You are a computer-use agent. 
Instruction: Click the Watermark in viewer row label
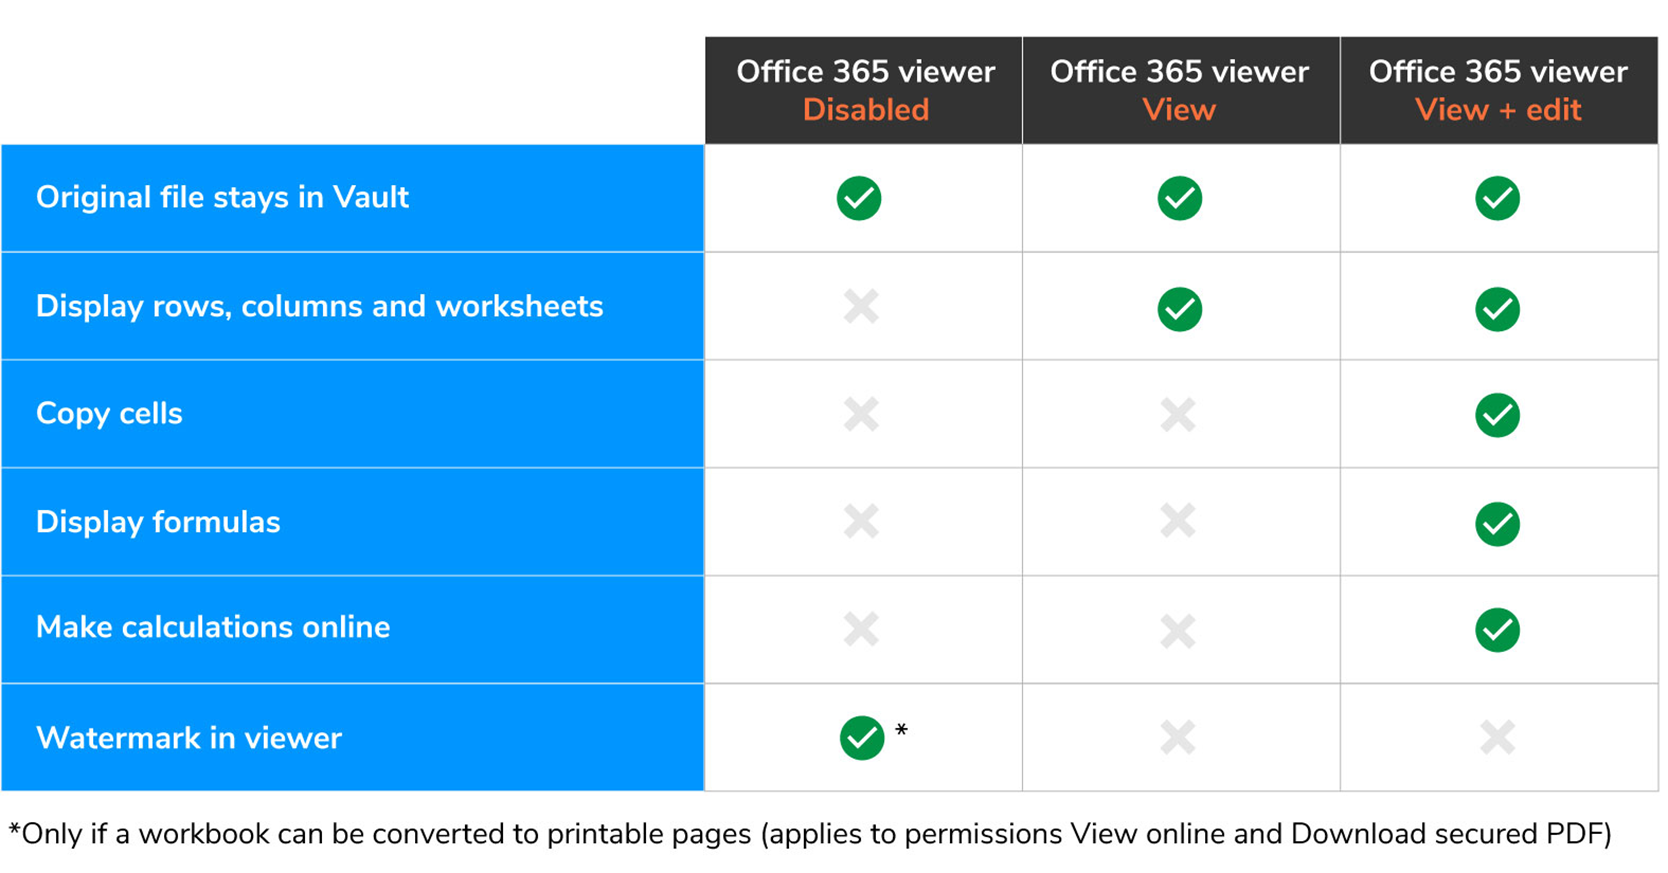[x=188, y=738]
